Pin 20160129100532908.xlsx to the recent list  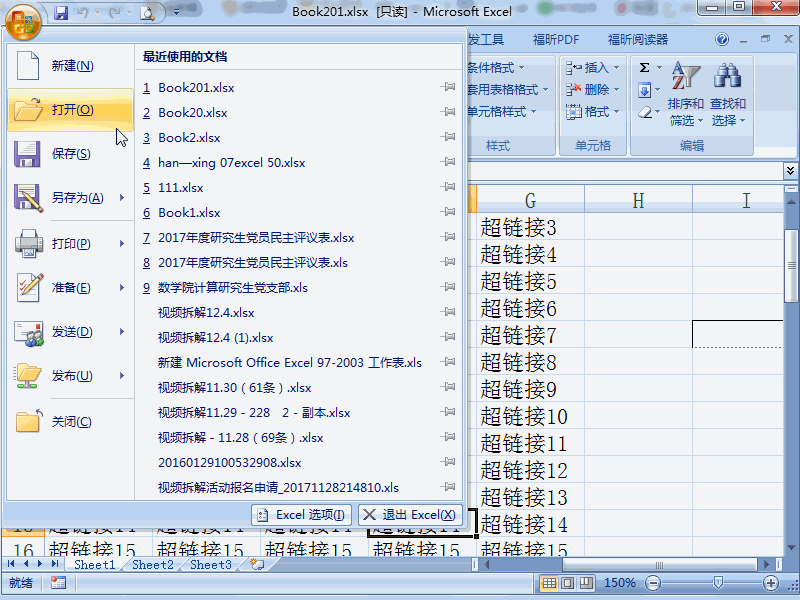(448, 462)
